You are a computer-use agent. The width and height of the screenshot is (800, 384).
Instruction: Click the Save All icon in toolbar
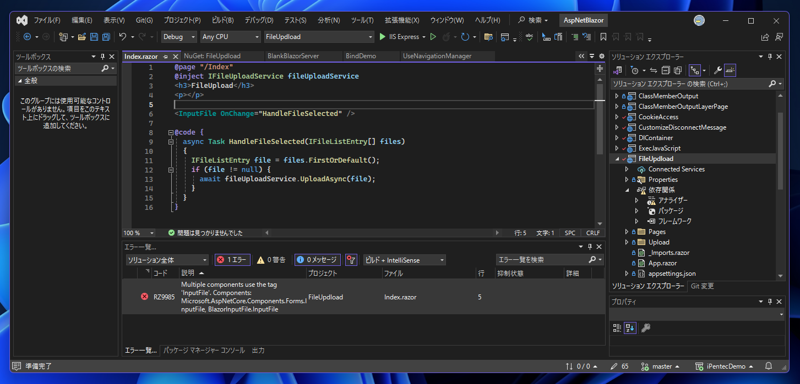(106, 37)
